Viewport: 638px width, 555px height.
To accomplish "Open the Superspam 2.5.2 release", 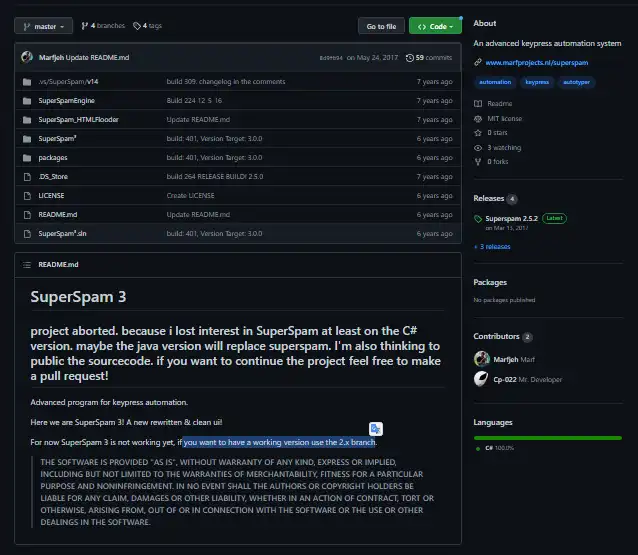I will point(511,219).
